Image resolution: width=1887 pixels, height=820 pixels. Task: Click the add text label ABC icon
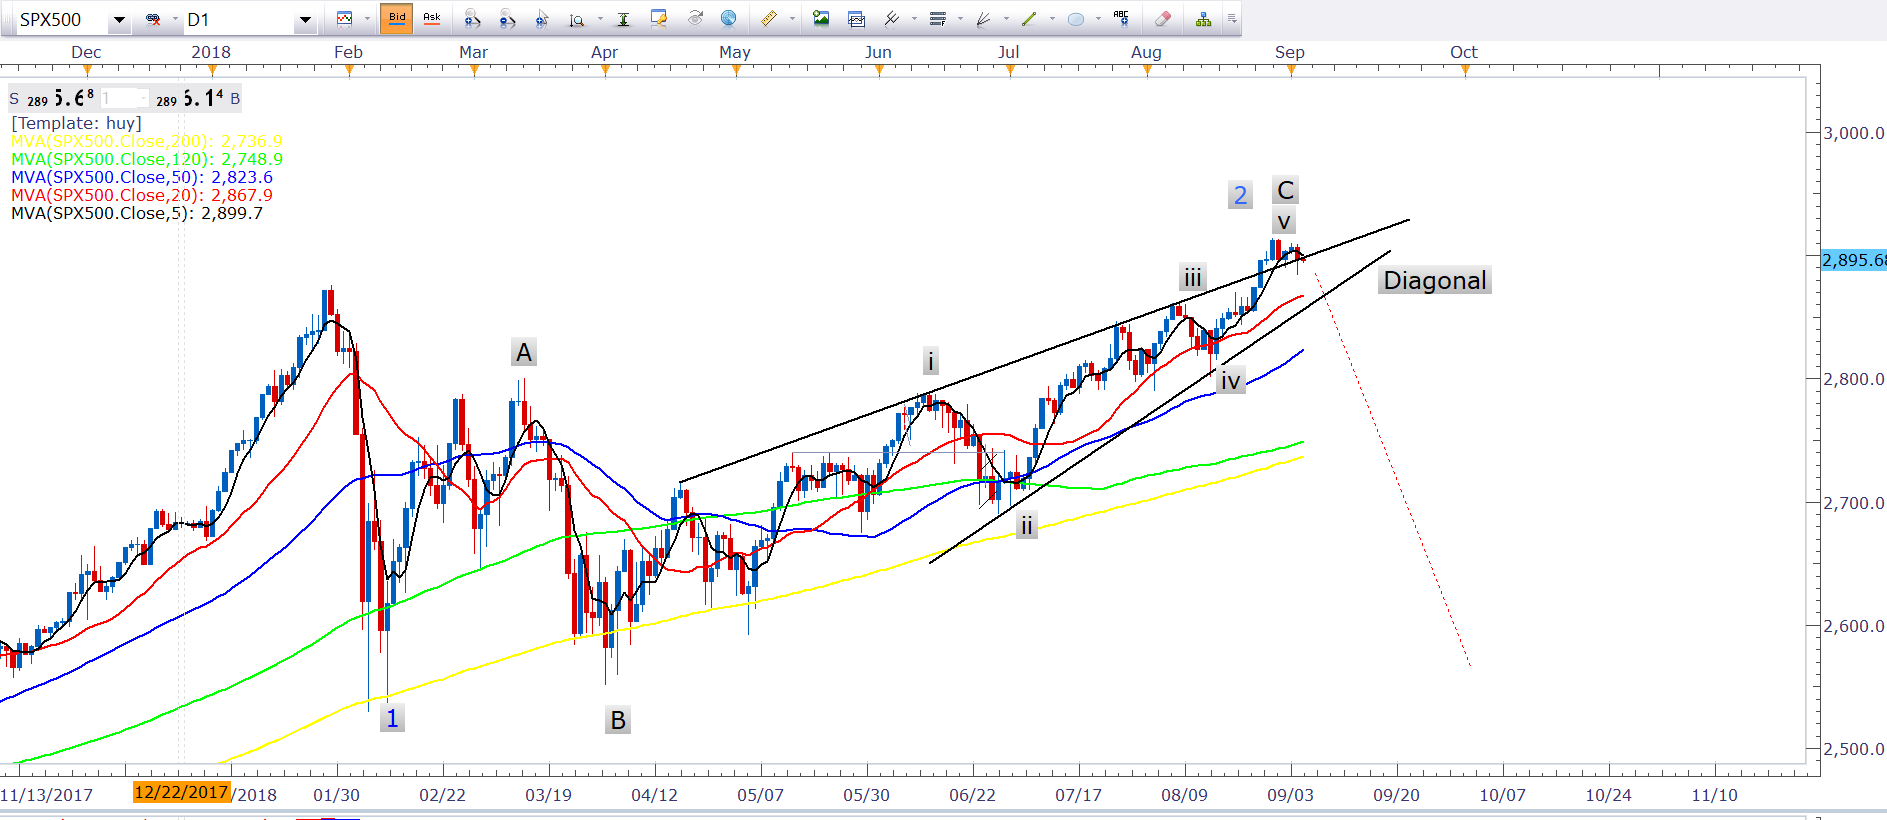click(x=1121, y=19)
